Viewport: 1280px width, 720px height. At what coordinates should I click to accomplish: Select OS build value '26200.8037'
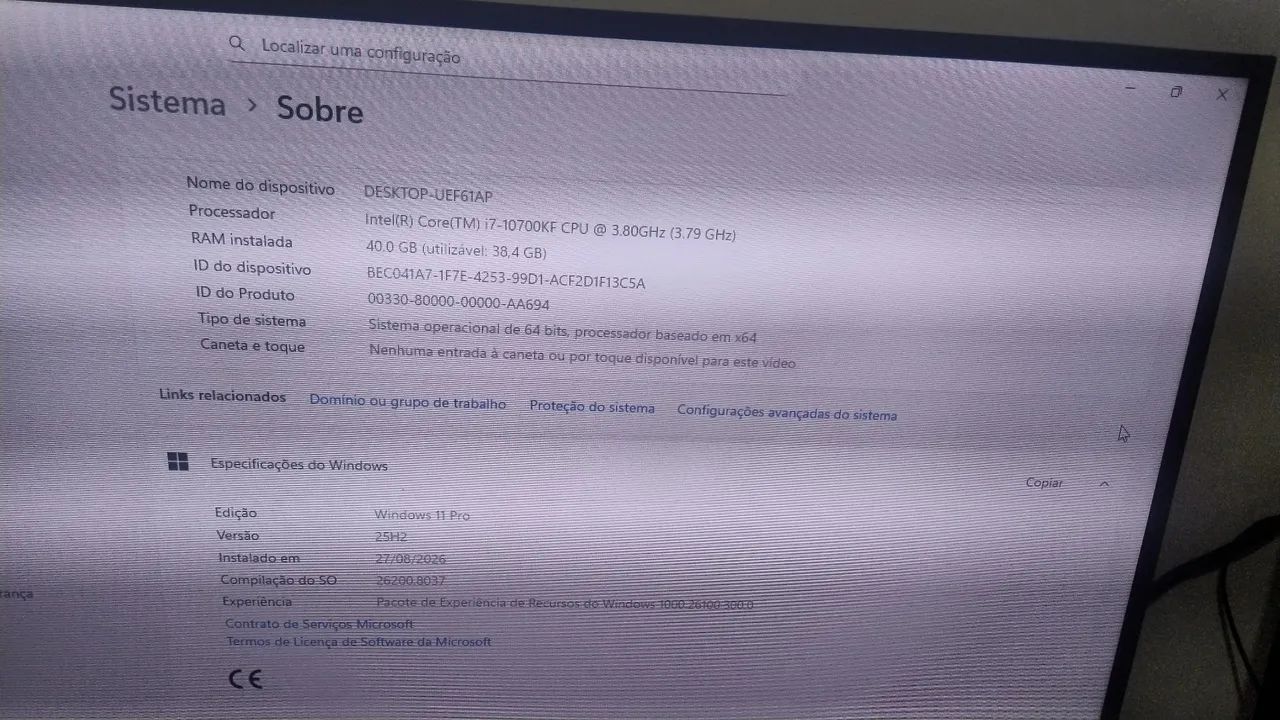tap(411, 580)
